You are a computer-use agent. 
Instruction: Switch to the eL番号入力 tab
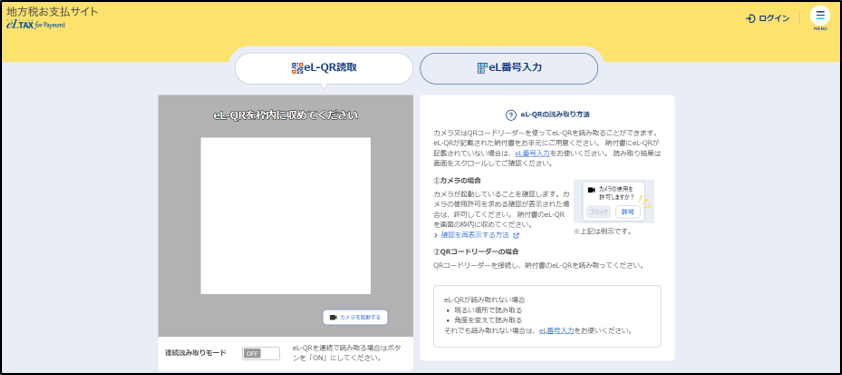coord(509,68)
